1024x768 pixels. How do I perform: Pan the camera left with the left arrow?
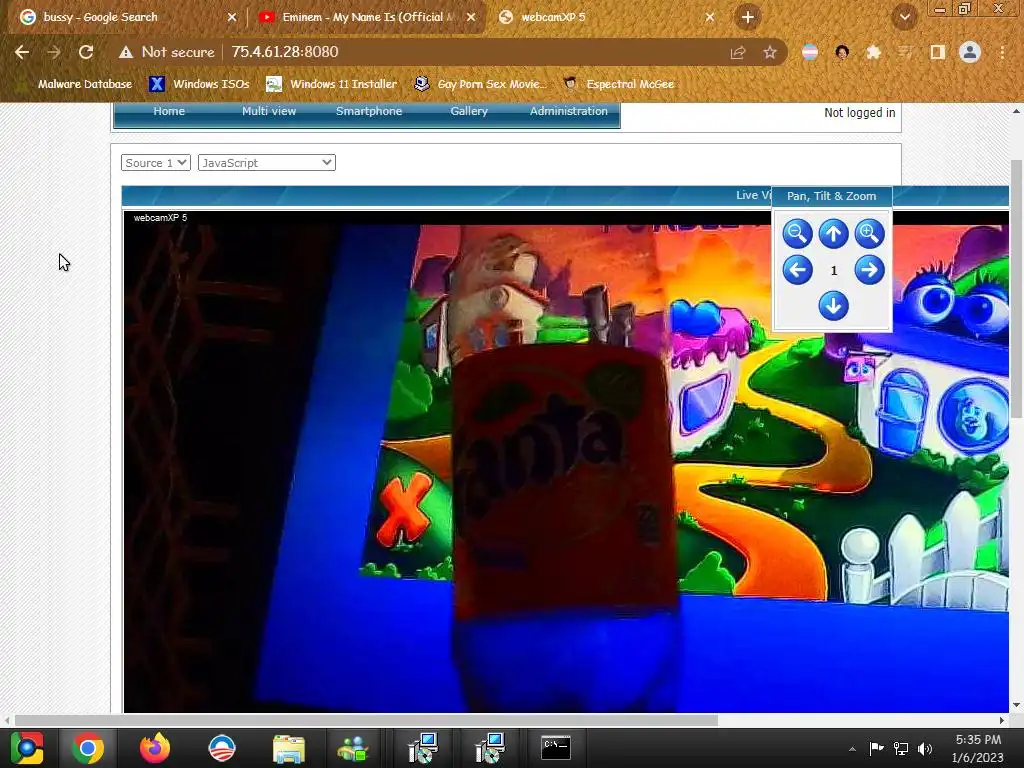coord(797,270)
